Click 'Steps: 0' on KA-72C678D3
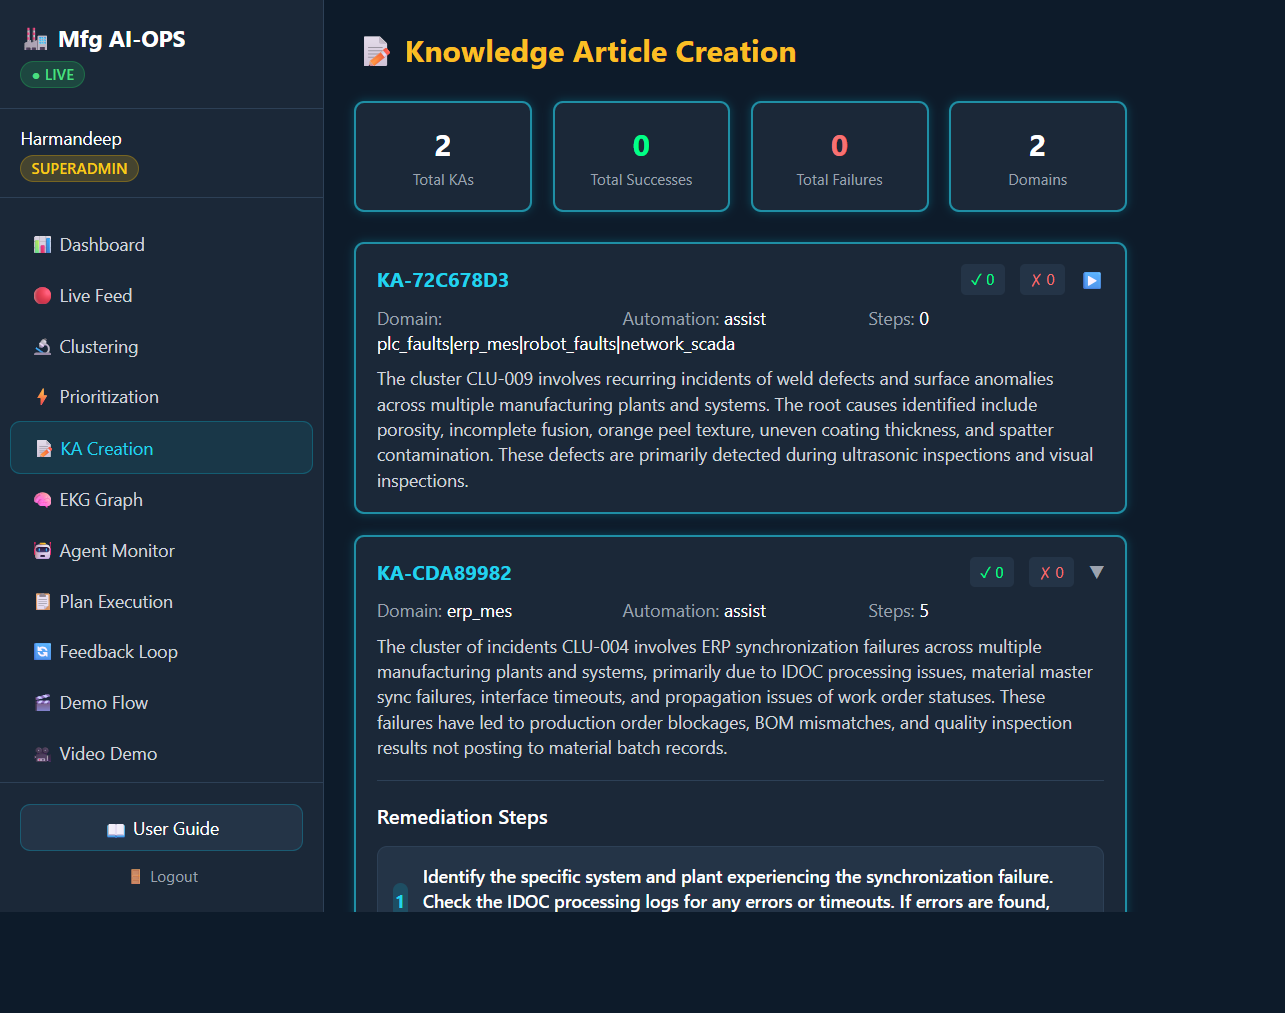 898,319
